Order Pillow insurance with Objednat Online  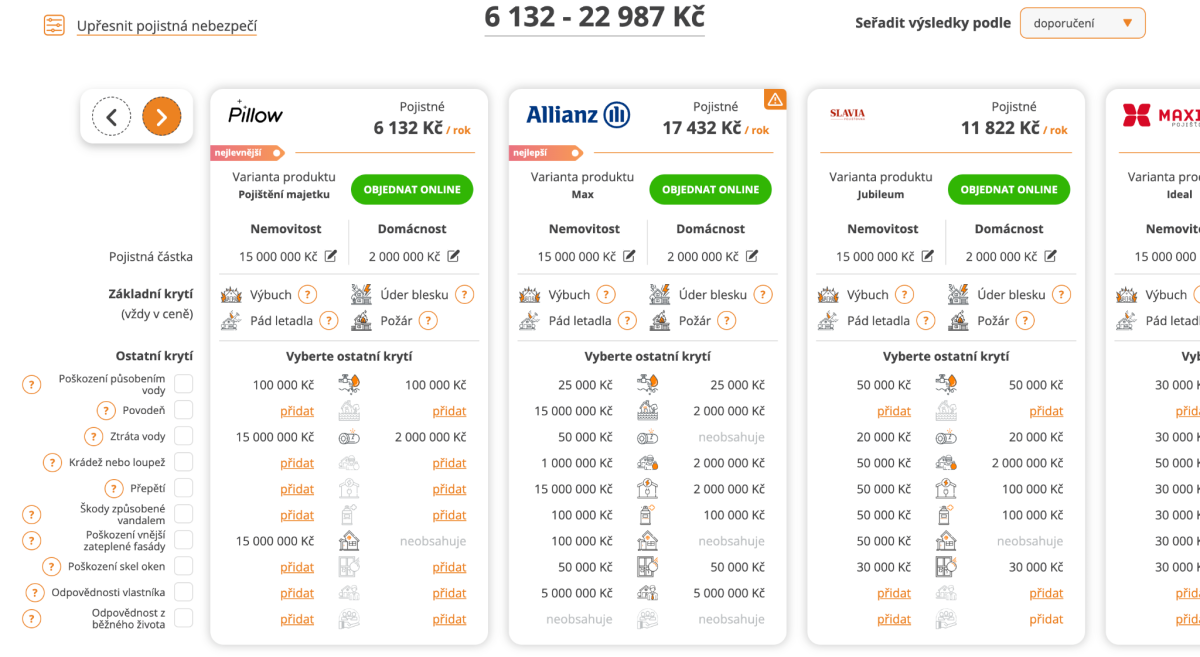(412, 189)
